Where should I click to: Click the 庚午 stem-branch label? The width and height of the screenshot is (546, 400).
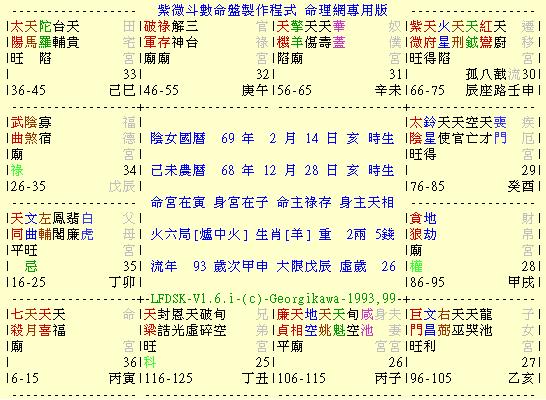tap(255, 91)
